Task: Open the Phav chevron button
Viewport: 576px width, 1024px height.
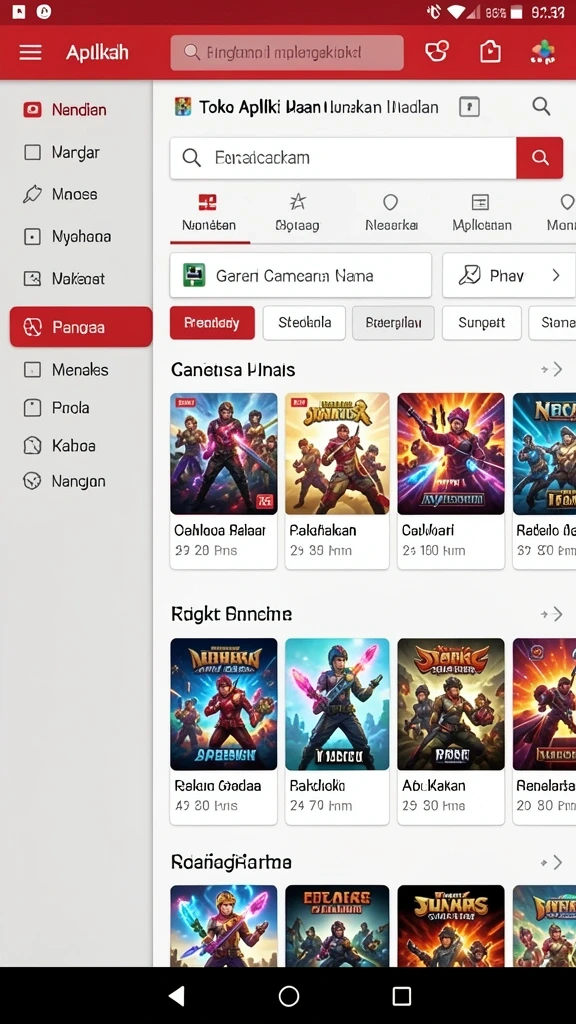Action: (509, 276)
